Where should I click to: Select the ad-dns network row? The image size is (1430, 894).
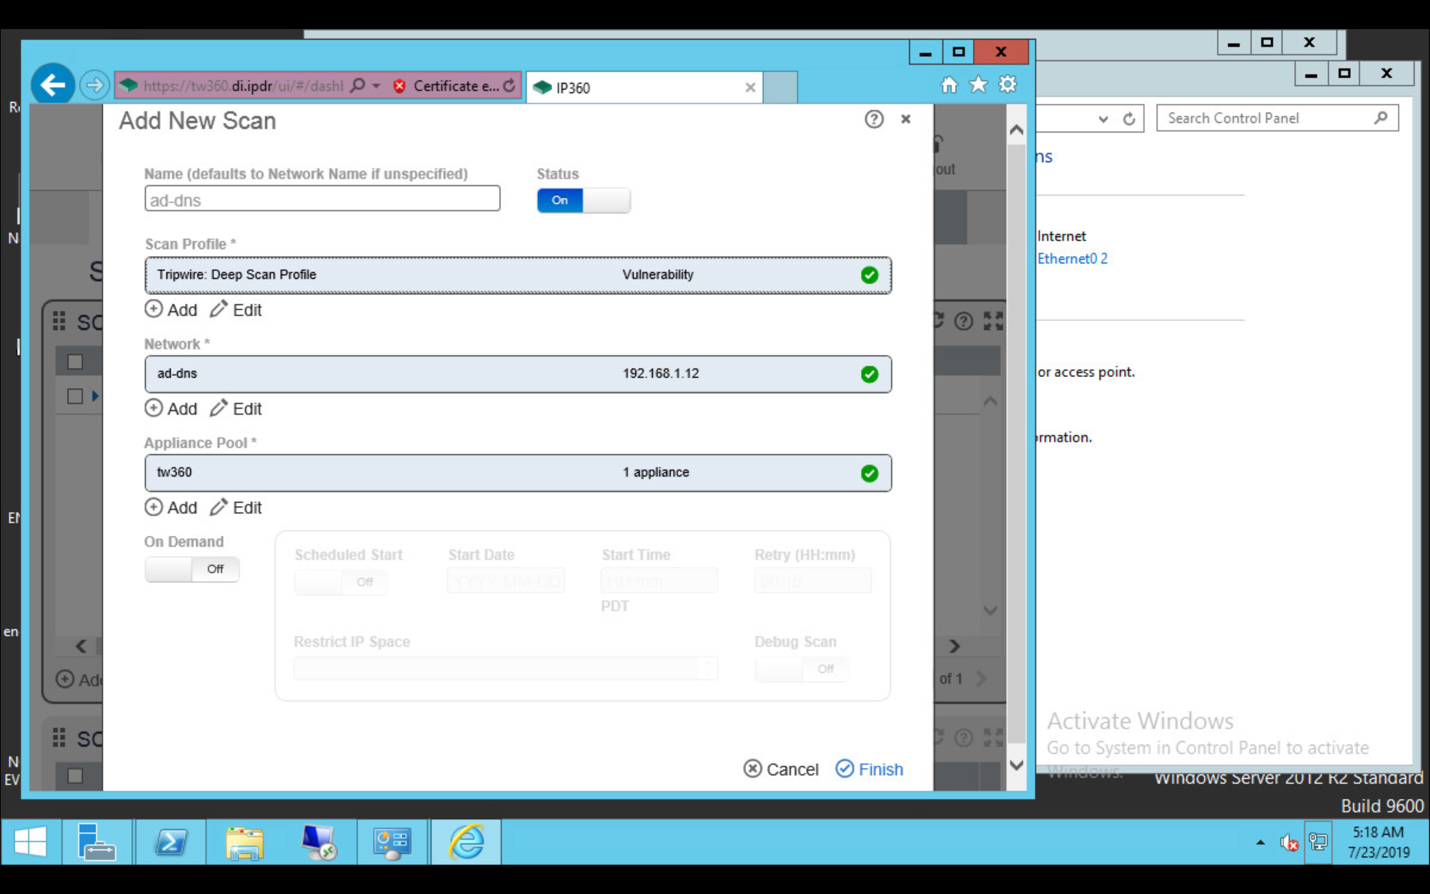pos(518,374)
